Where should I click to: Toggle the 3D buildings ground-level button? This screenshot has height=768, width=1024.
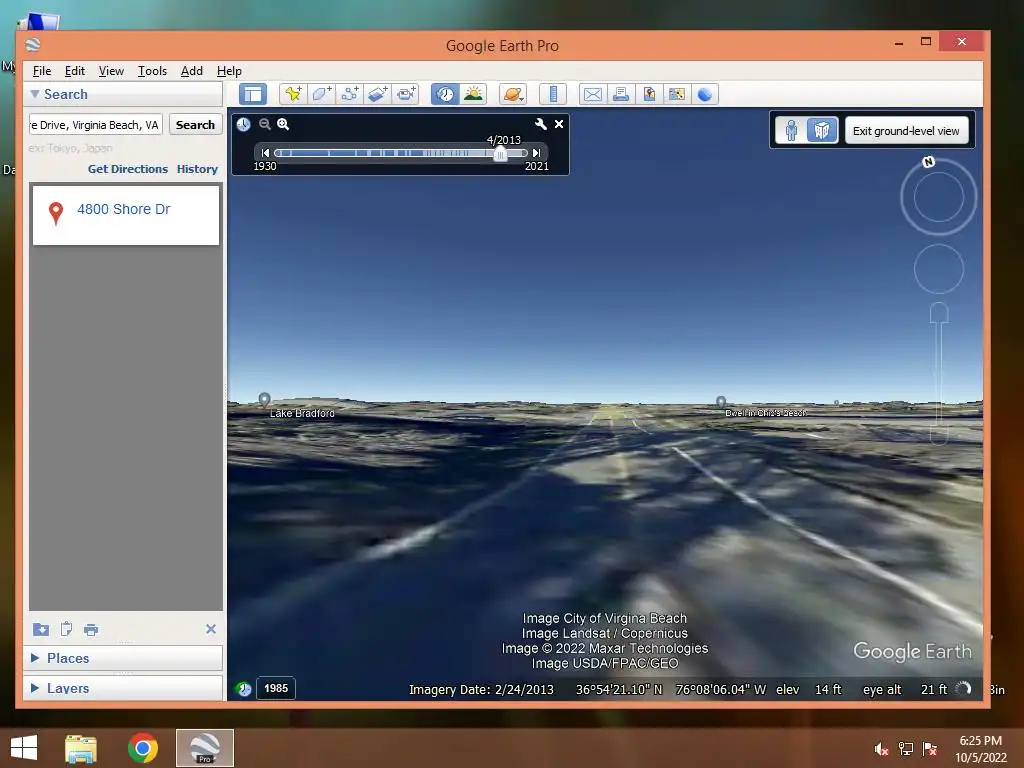click(822, 131)
